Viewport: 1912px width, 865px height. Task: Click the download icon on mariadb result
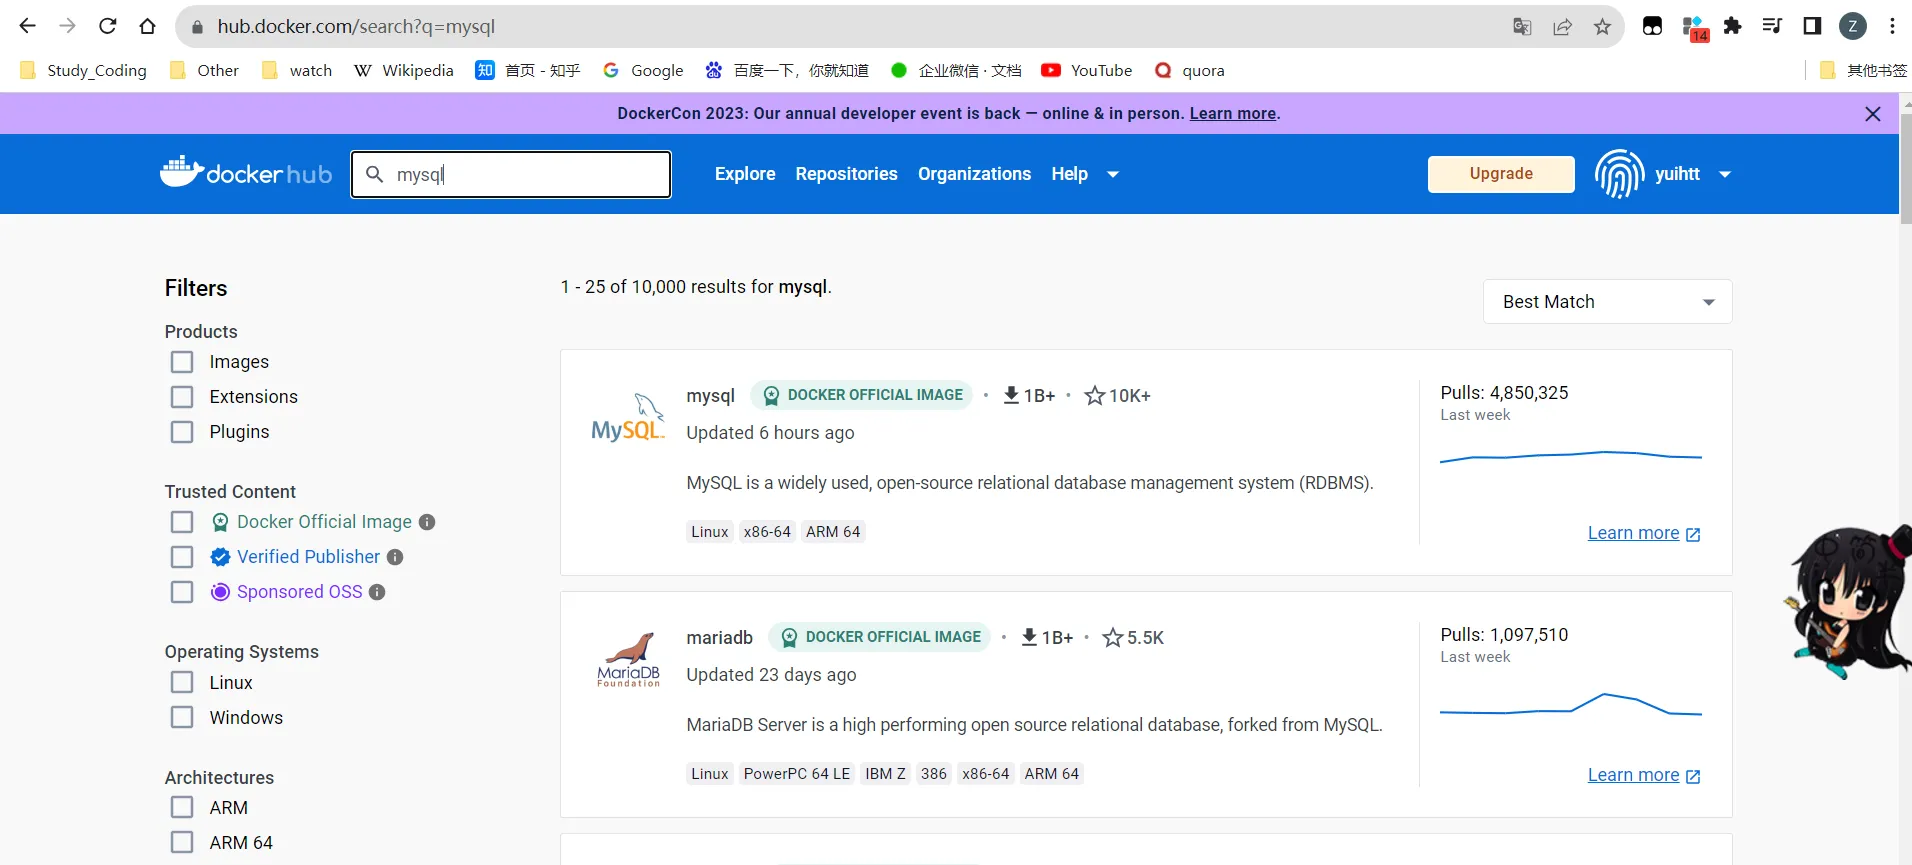click(1029, 637)
